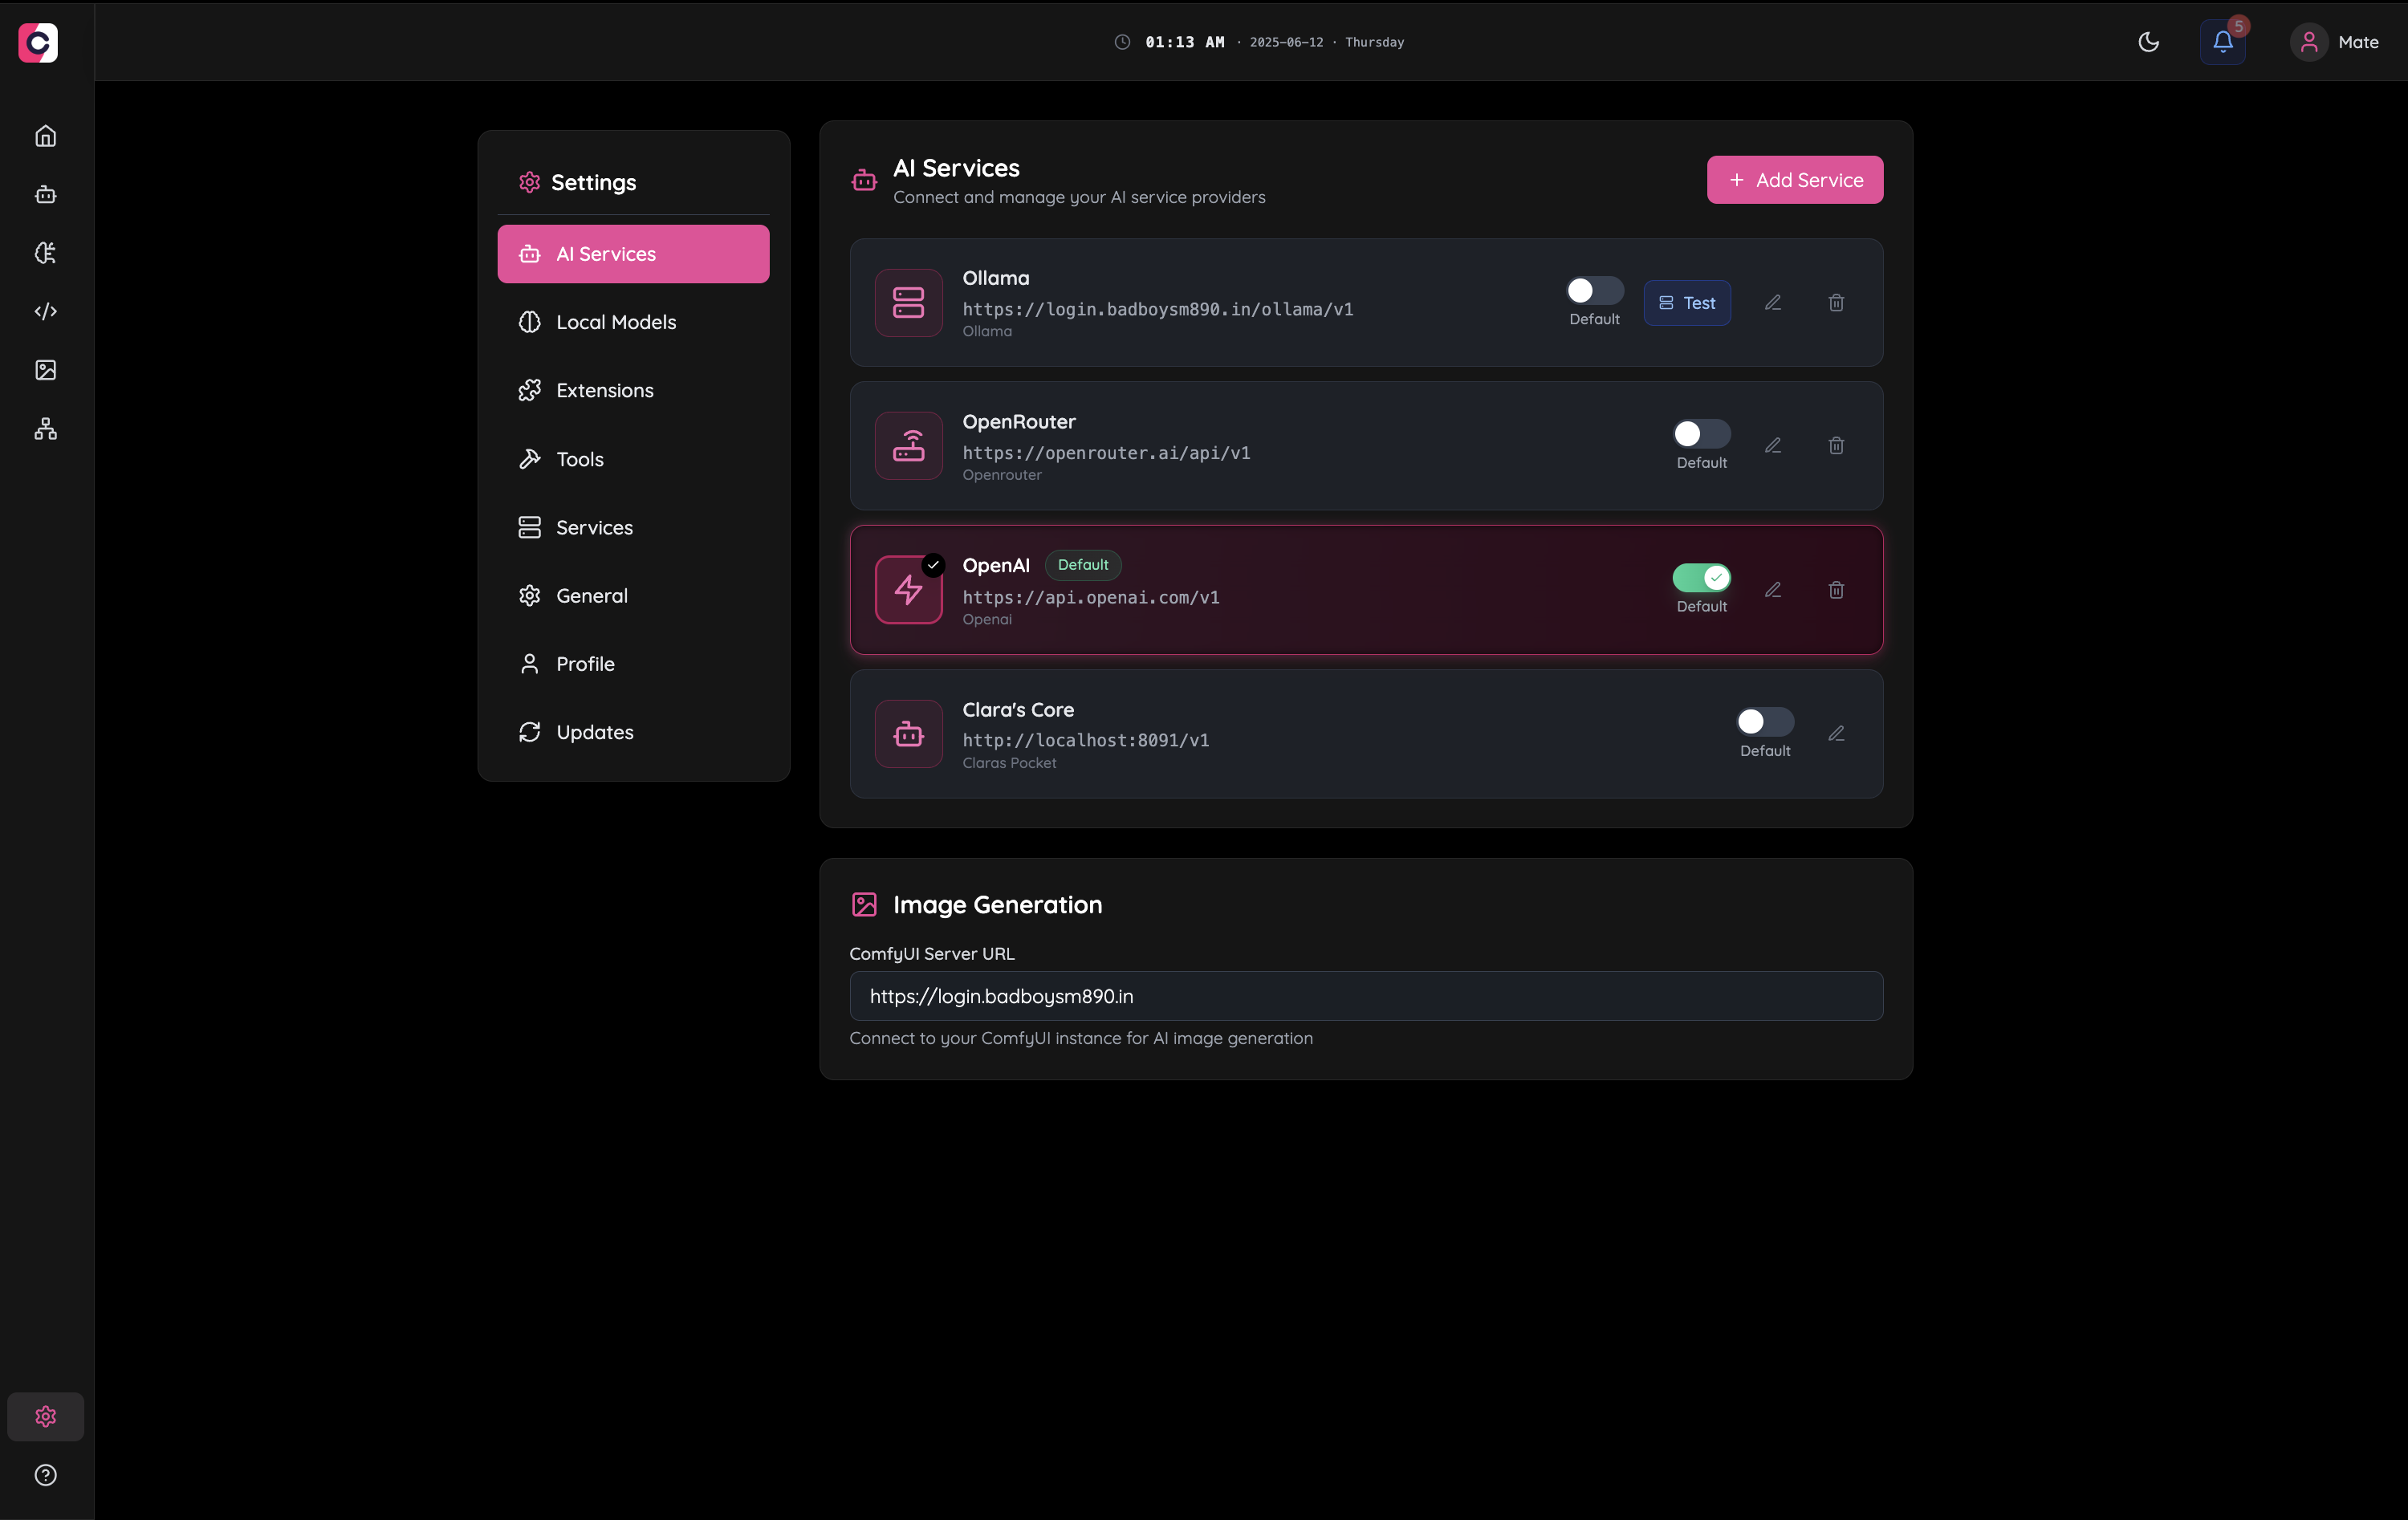Switch theme with the moon icon

(2148, 42)
